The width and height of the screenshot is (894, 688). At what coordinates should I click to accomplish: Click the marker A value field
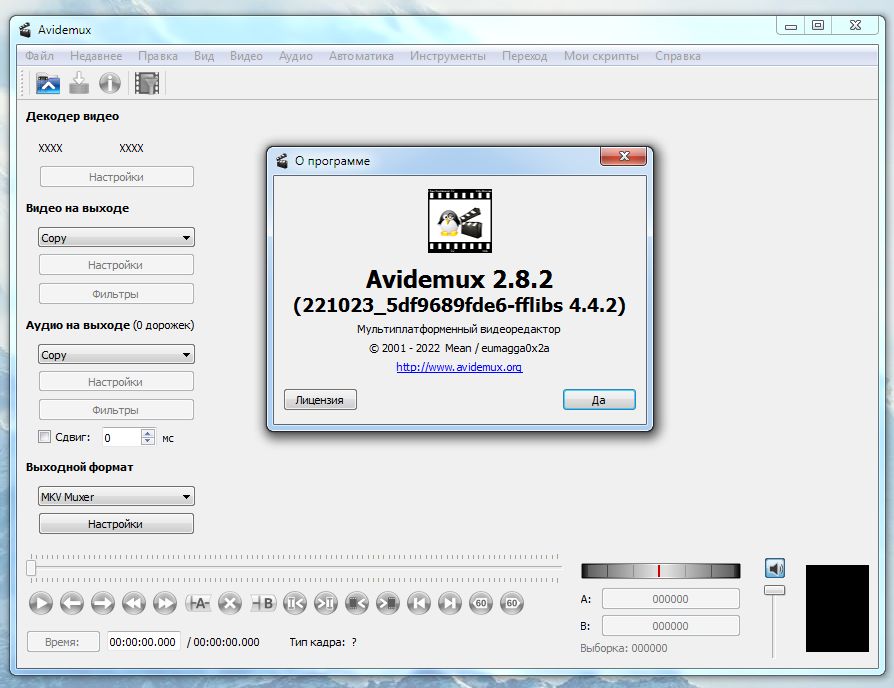point(670,599)
